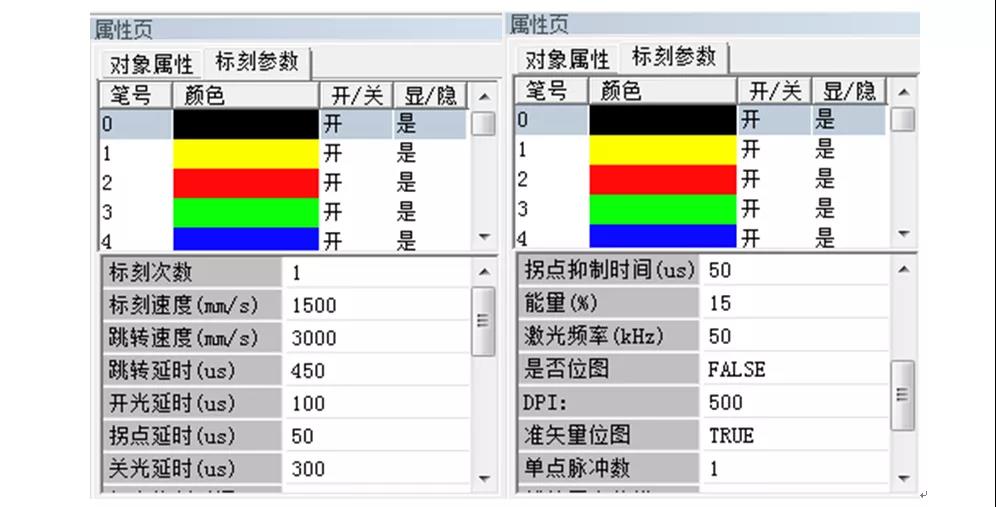Click 显/隐 column header in right panel
996x507 pixels.
pyautogui.click(x=849, y=91)
